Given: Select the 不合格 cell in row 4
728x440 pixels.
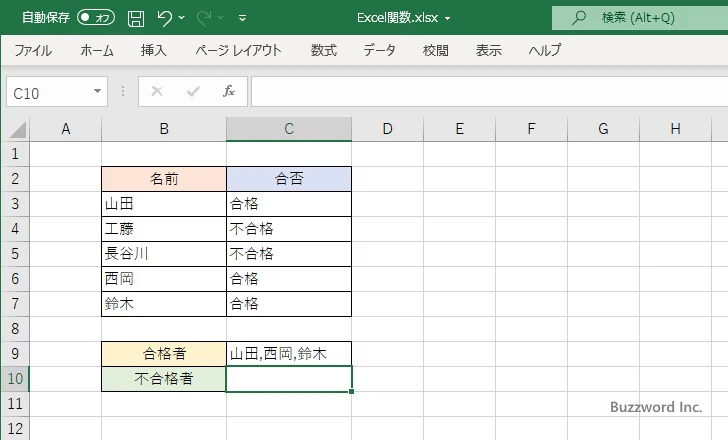Looking at the screenshot, I should (289, 229).
